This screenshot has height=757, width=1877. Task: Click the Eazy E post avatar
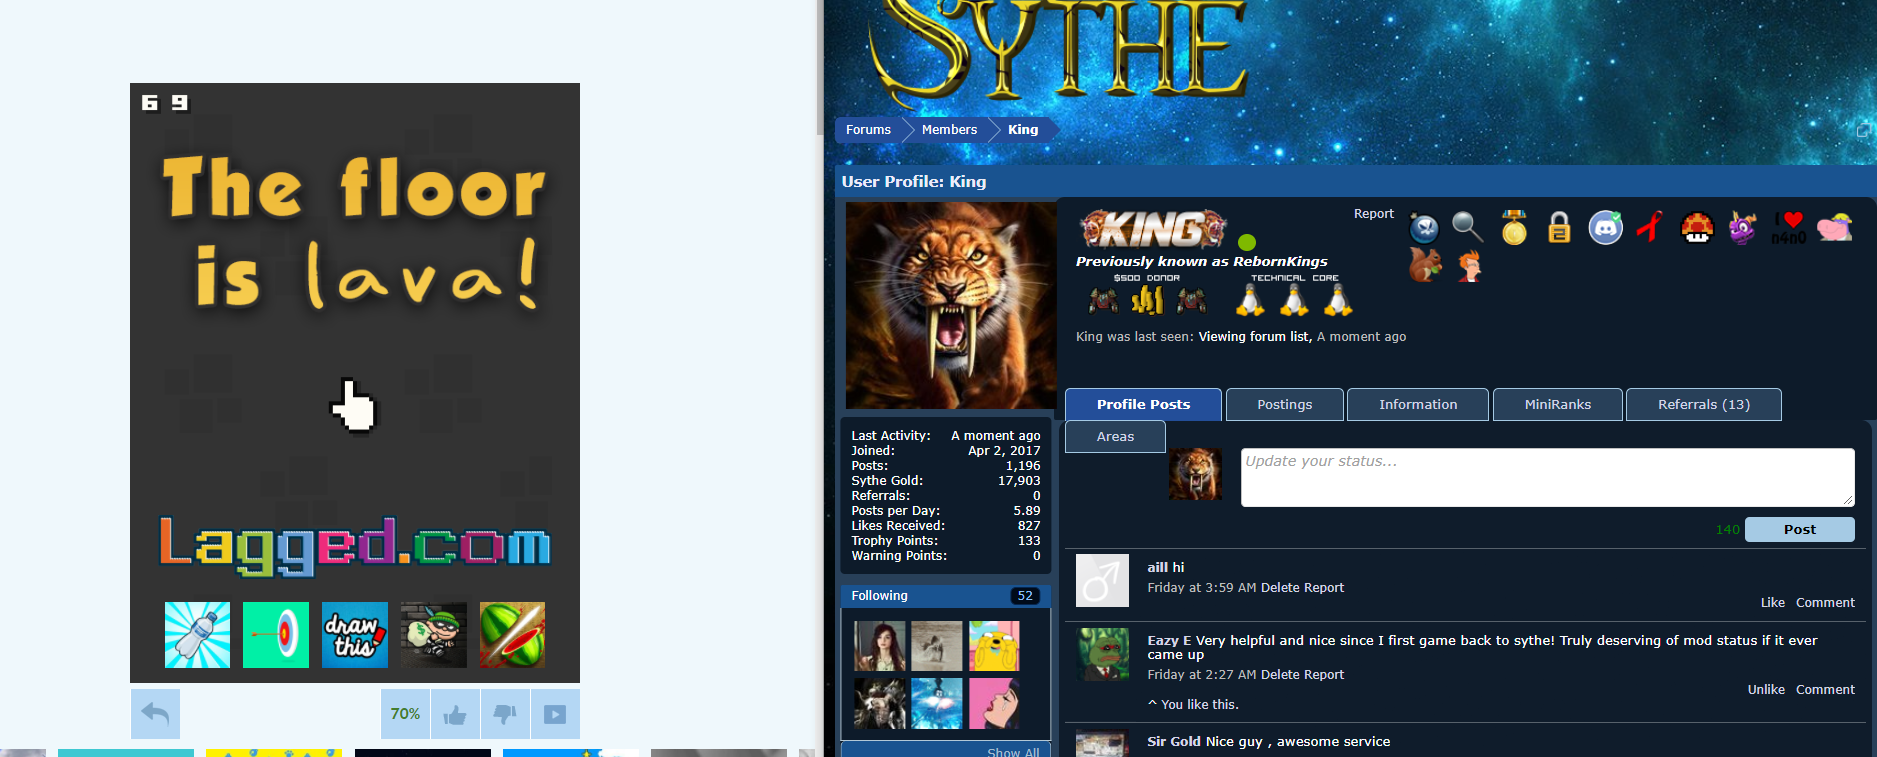pyautogui.click(x=1102, y=654)
